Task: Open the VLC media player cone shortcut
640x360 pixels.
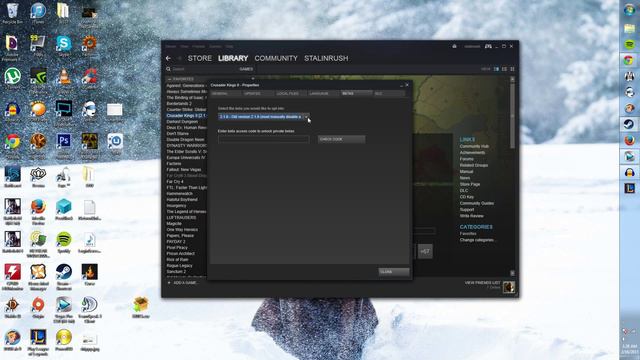Action: (x=64, y=76)
